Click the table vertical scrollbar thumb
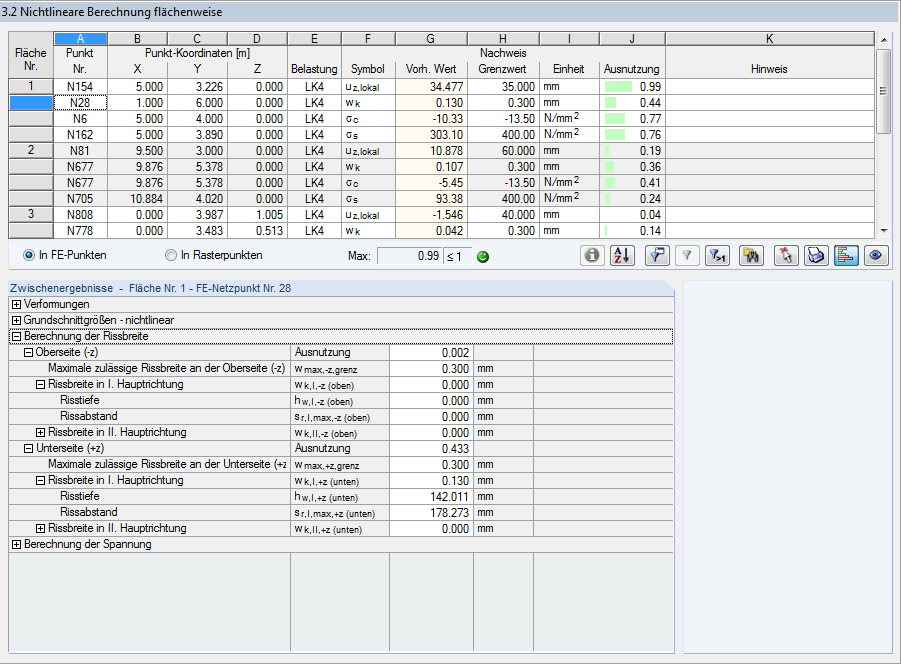 884,91
